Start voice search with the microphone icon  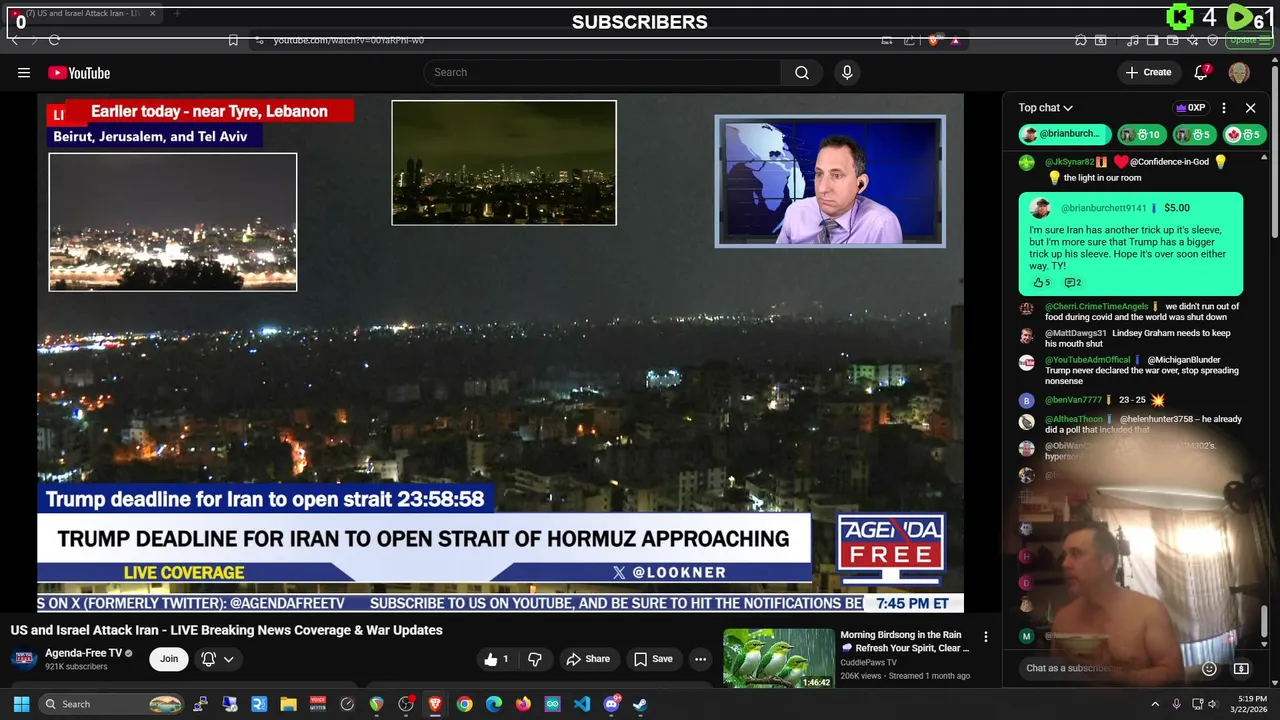[x=847, y=72]
